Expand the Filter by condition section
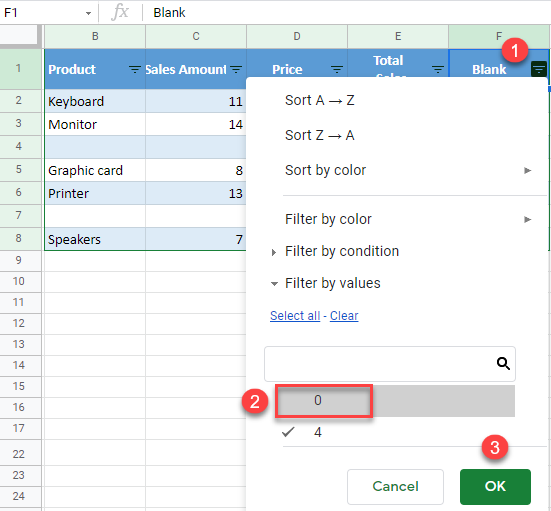This screenshot has height=511, width=551. tap(274, 252)
